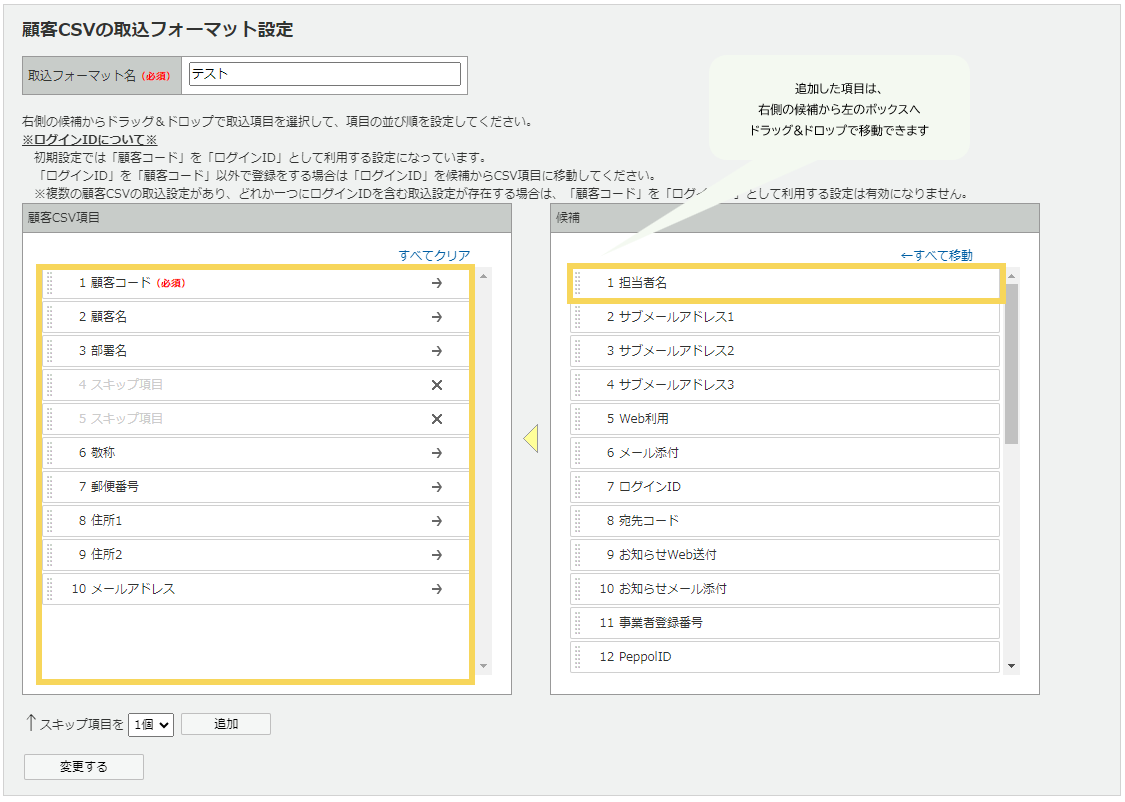Move 郵便番号 with its arrow icon
The width and height of the screenshot is (1125, 802).
click(437, 487)
